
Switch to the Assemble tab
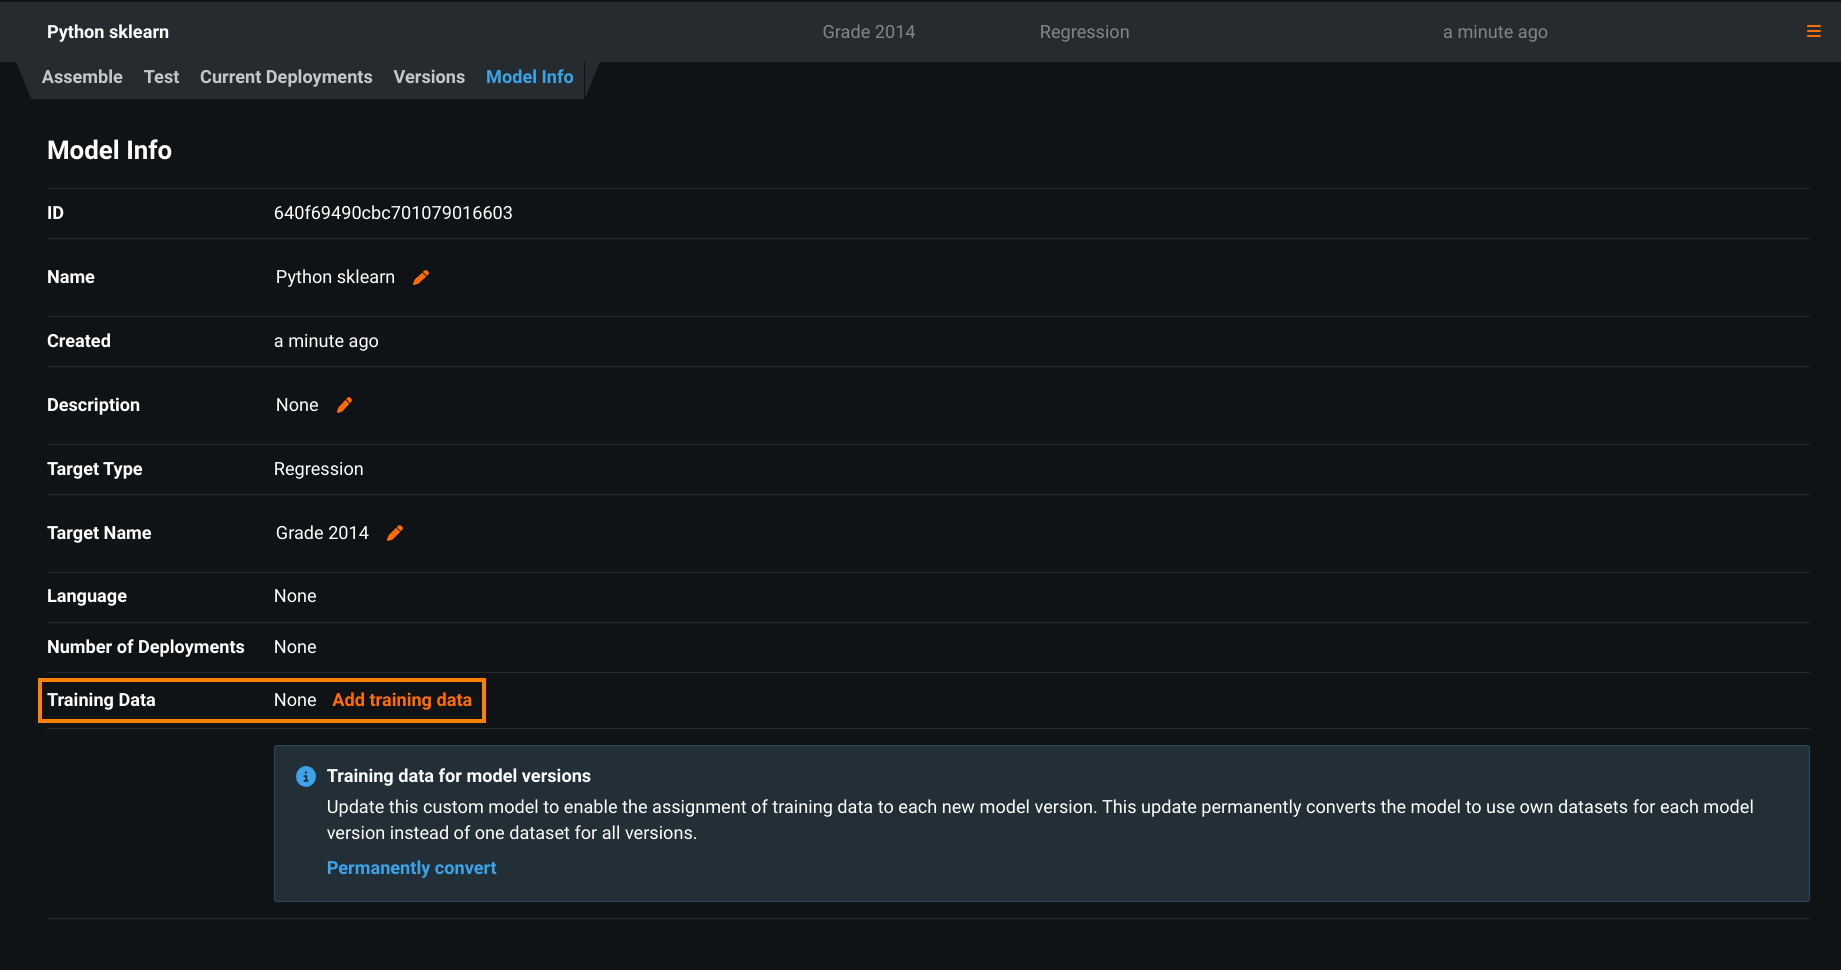(x=82, y=77)
